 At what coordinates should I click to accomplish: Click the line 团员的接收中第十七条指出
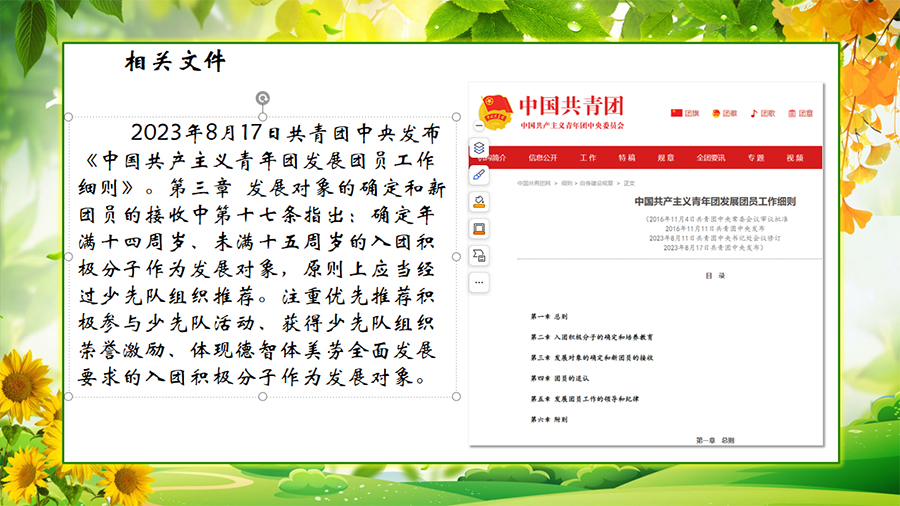pyautogui.click(x=257, y=215)
